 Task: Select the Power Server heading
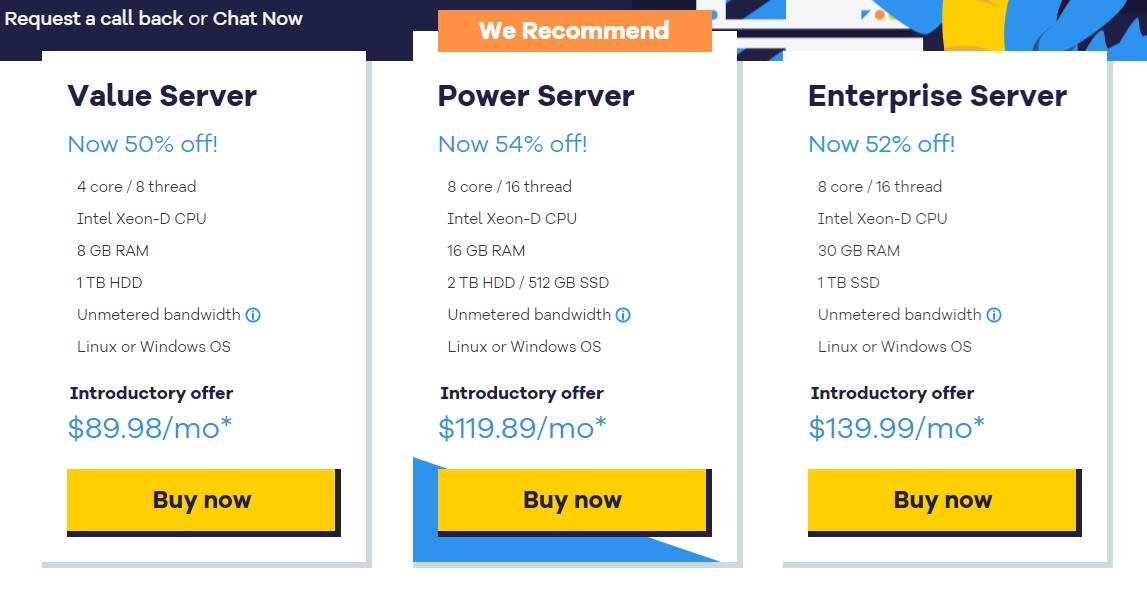[x=535, y=96]
